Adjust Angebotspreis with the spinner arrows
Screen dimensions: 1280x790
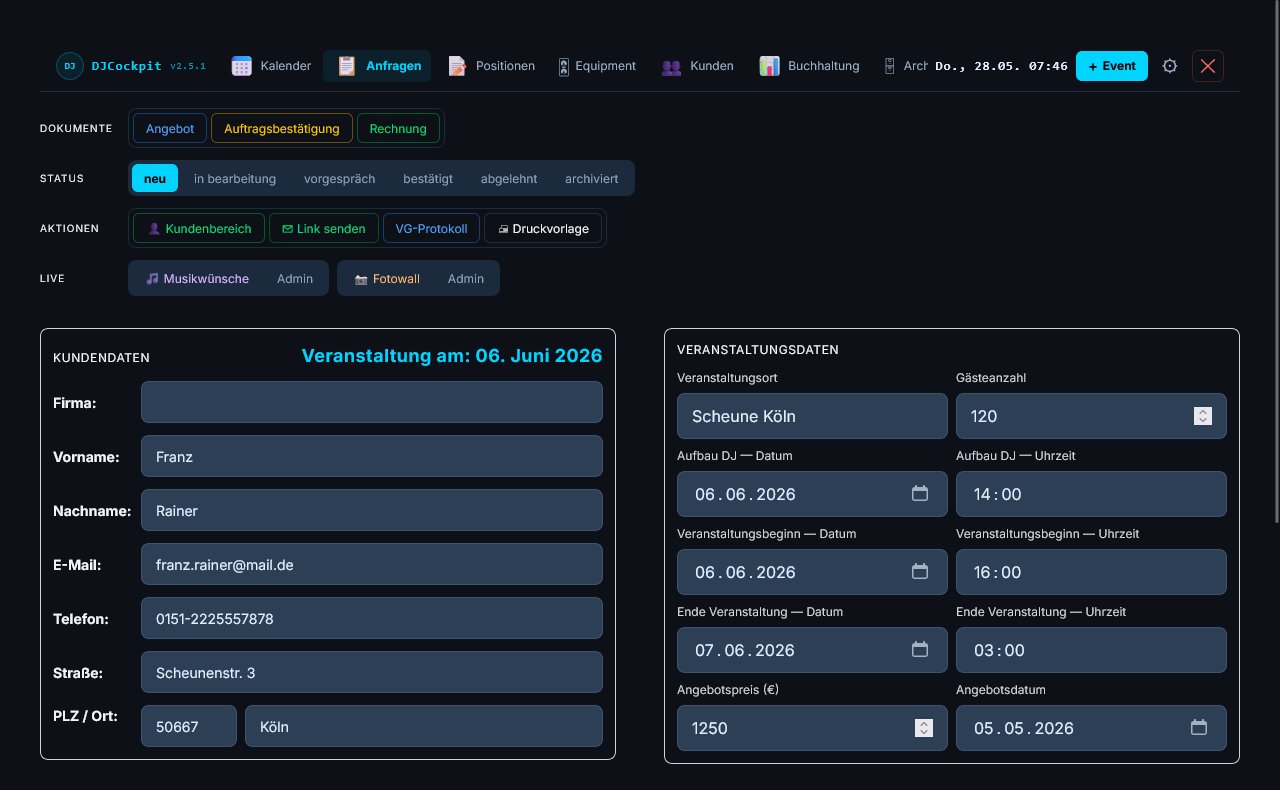pyautogui.click(x=924, y=728)
